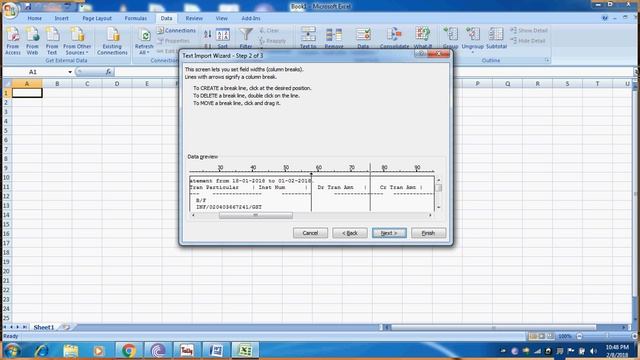Click the Back button in wizard

click(350, 233)
